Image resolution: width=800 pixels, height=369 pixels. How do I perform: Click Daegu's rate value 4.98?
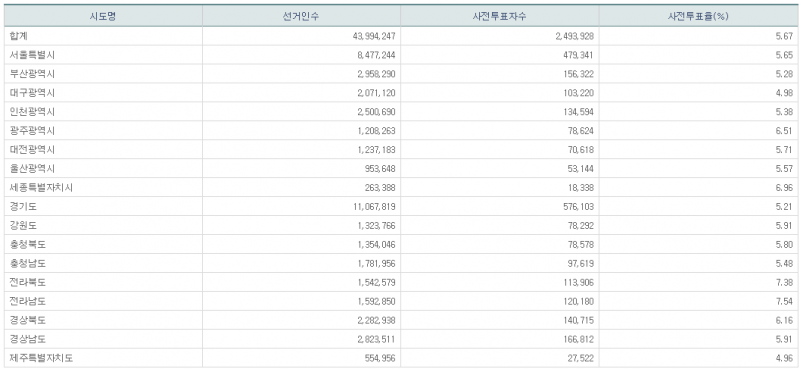[x=784, y=93]
